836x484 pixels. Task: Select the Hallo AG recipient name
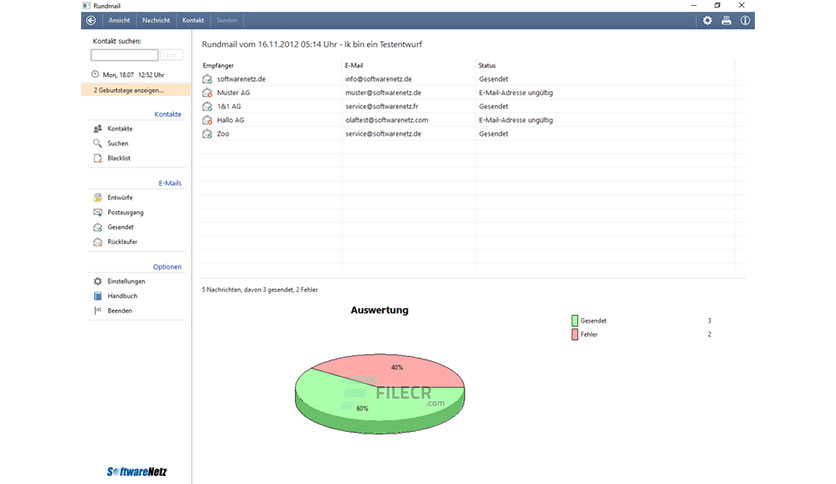[x=230, y=120]
